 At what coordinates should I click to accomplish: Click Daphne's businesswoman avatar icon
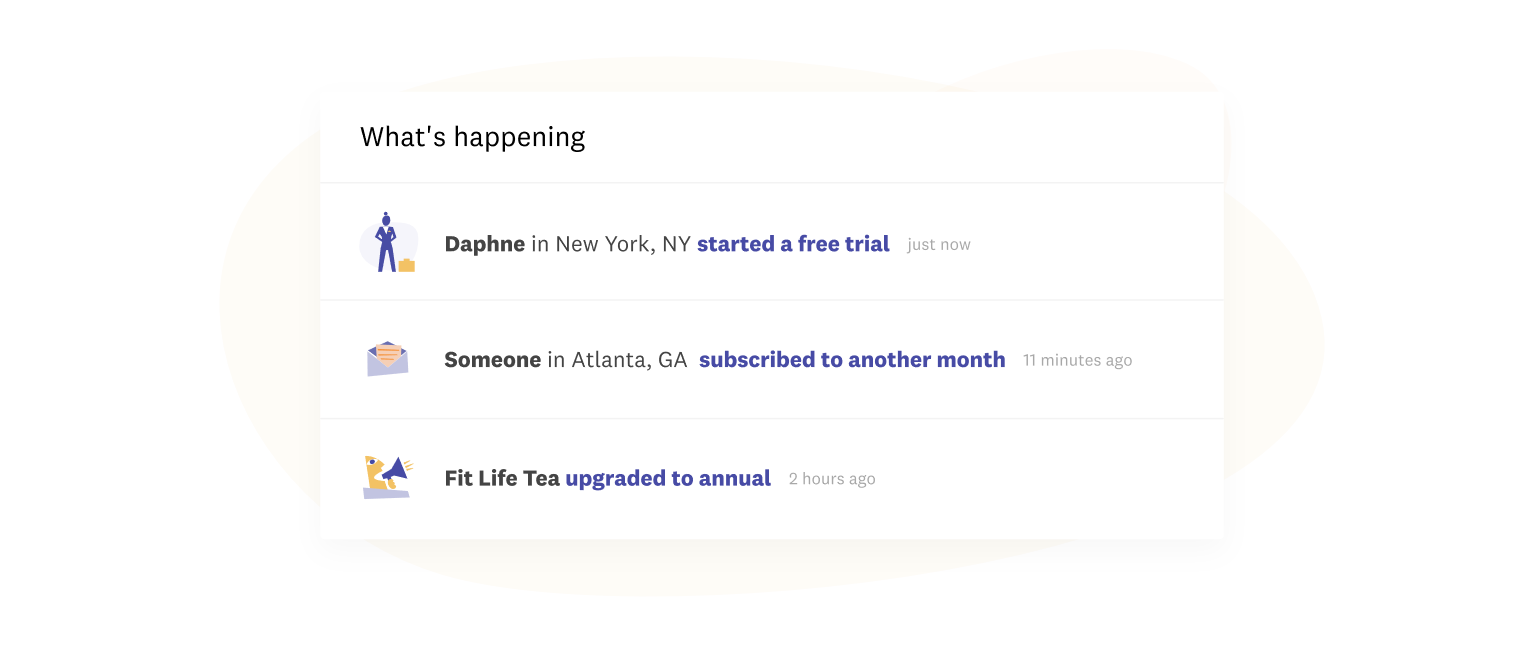tap(387, 240)
